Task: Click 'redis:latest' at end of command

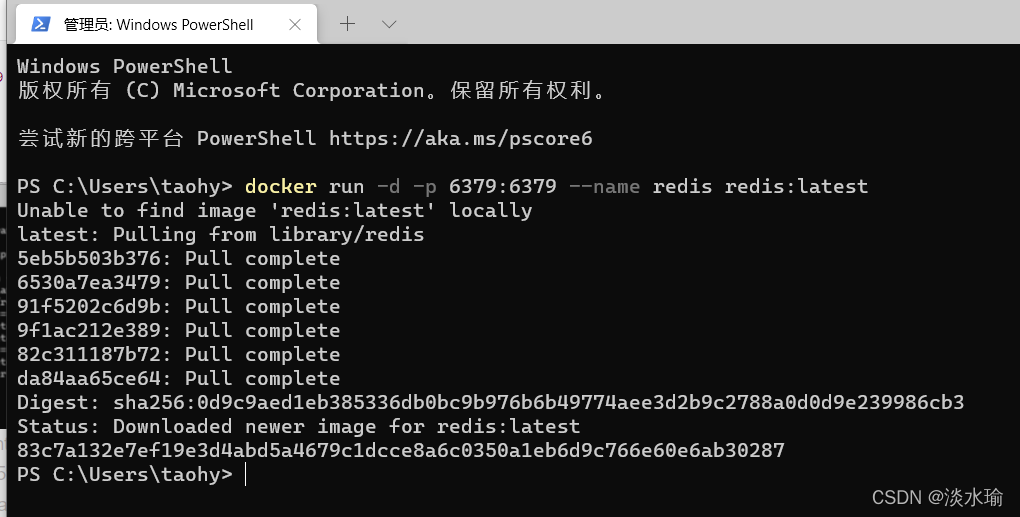Action: coord(796,187)
